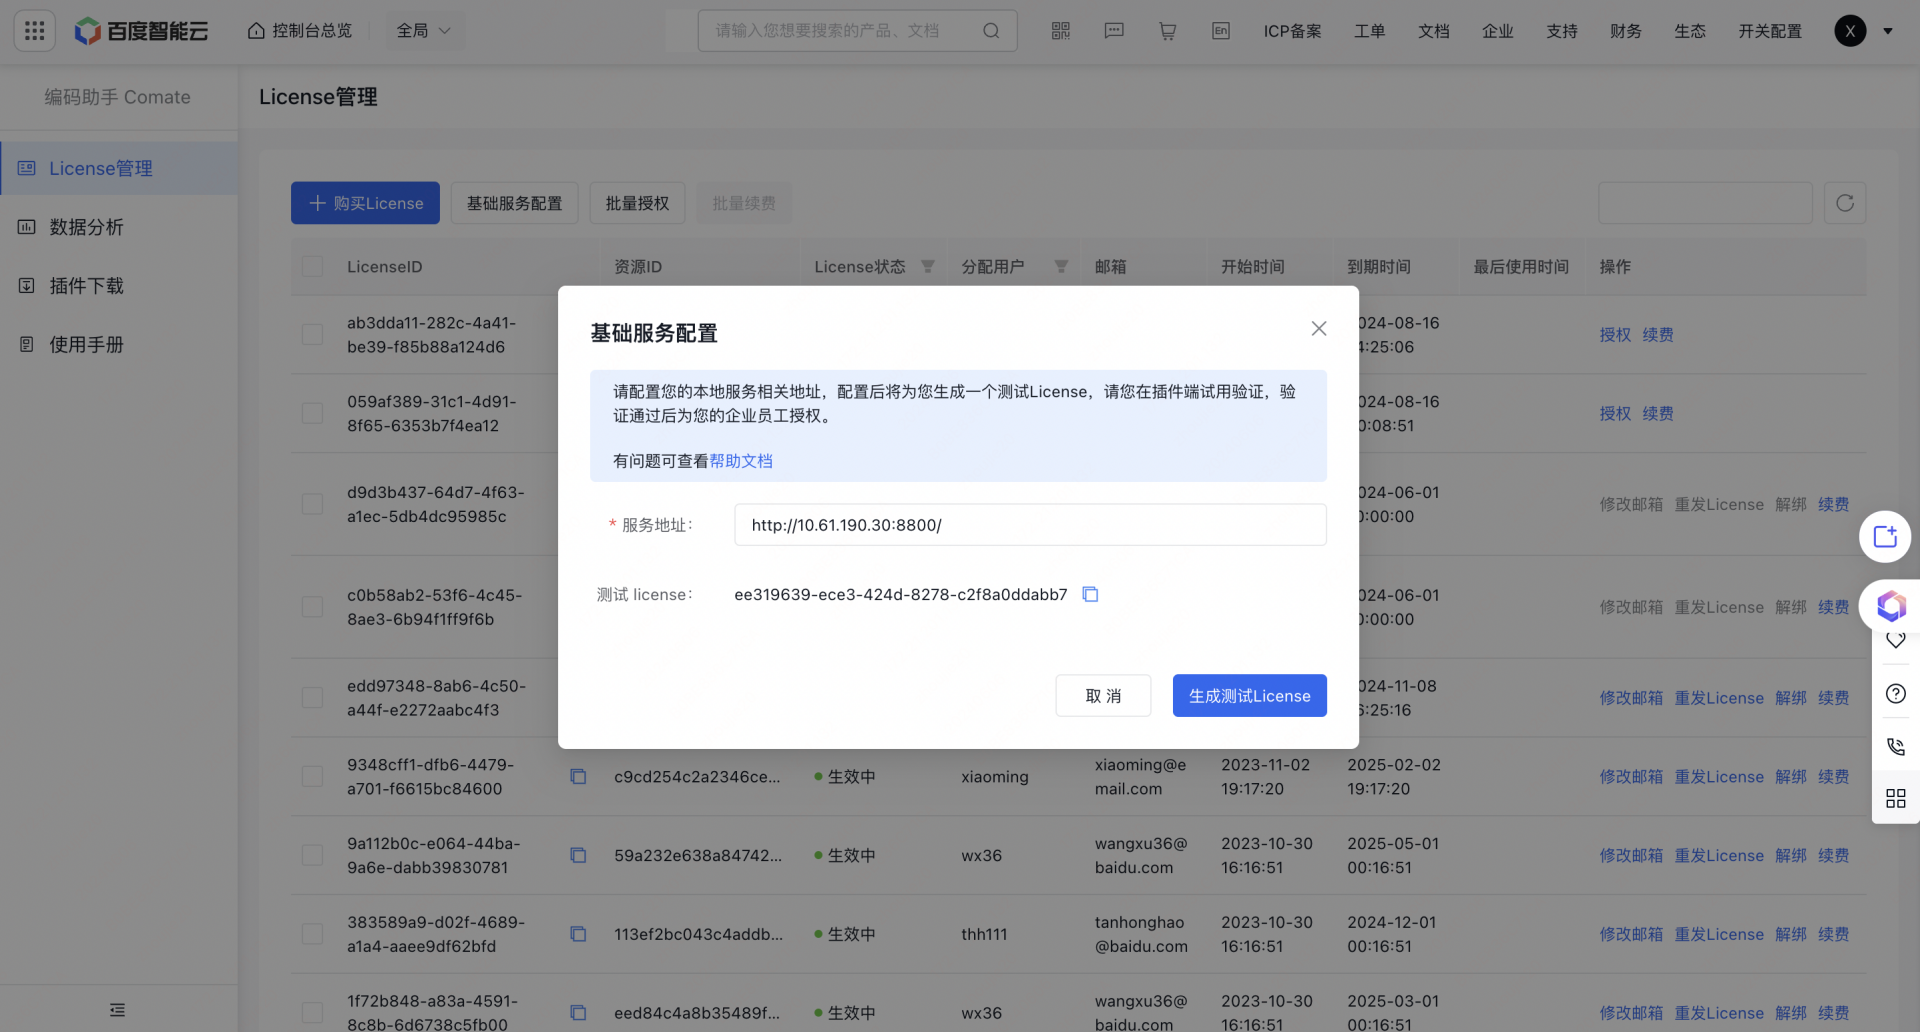Screen dimensions: 1920x1032
Task: Click the 取消 button in the dialog
Action: (1103, 696)
